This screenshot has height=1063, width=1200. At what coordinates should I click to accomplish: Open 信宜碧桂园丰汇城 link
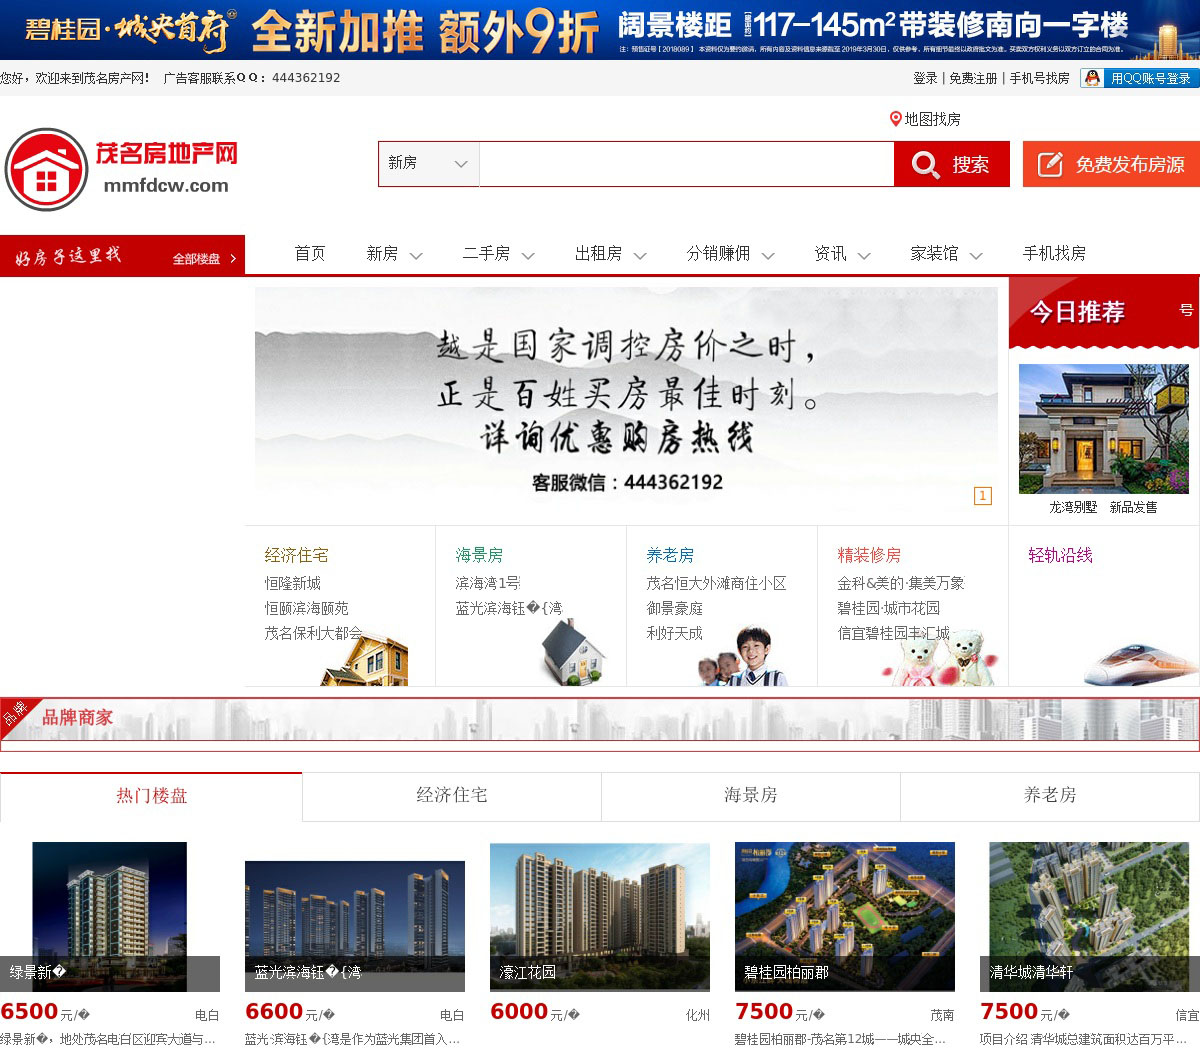click(x=893, y=633)
